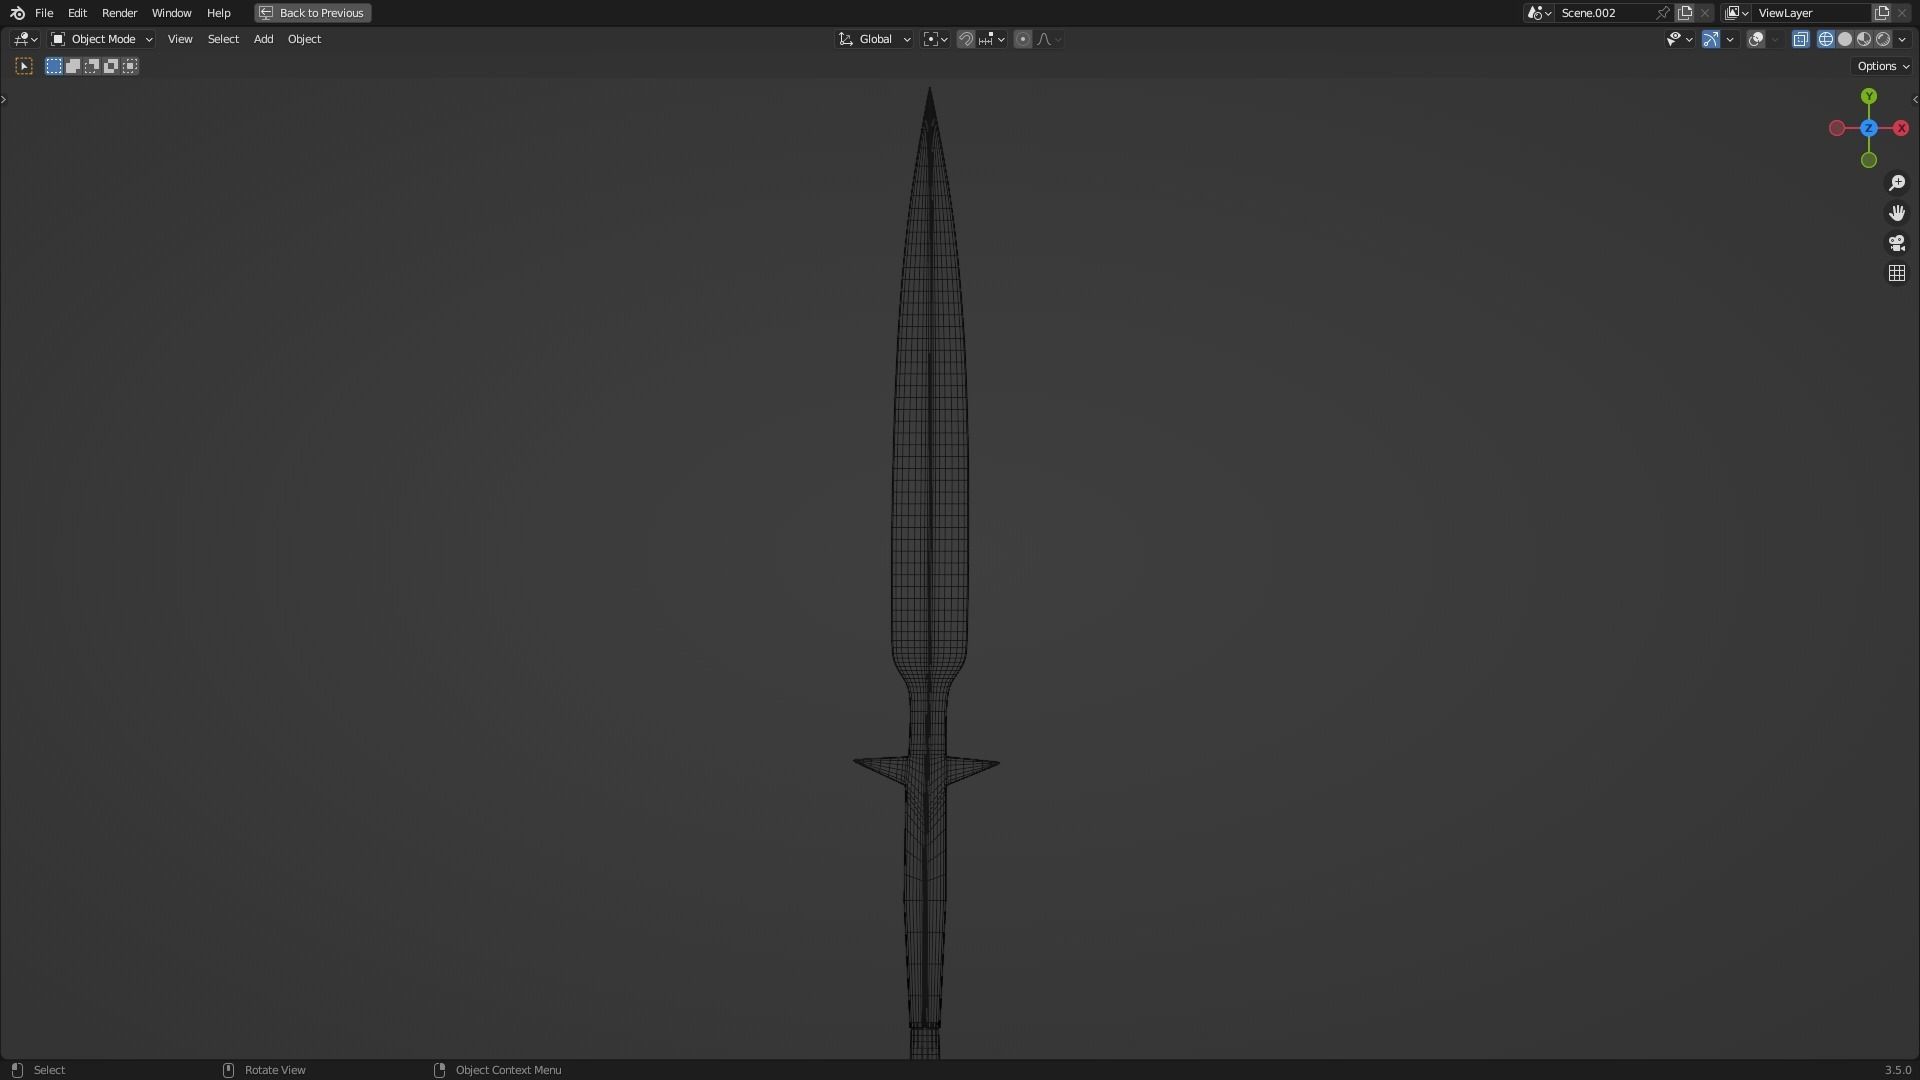
Task: Click the red X axis gizmo
Action: coord(1901,128)
